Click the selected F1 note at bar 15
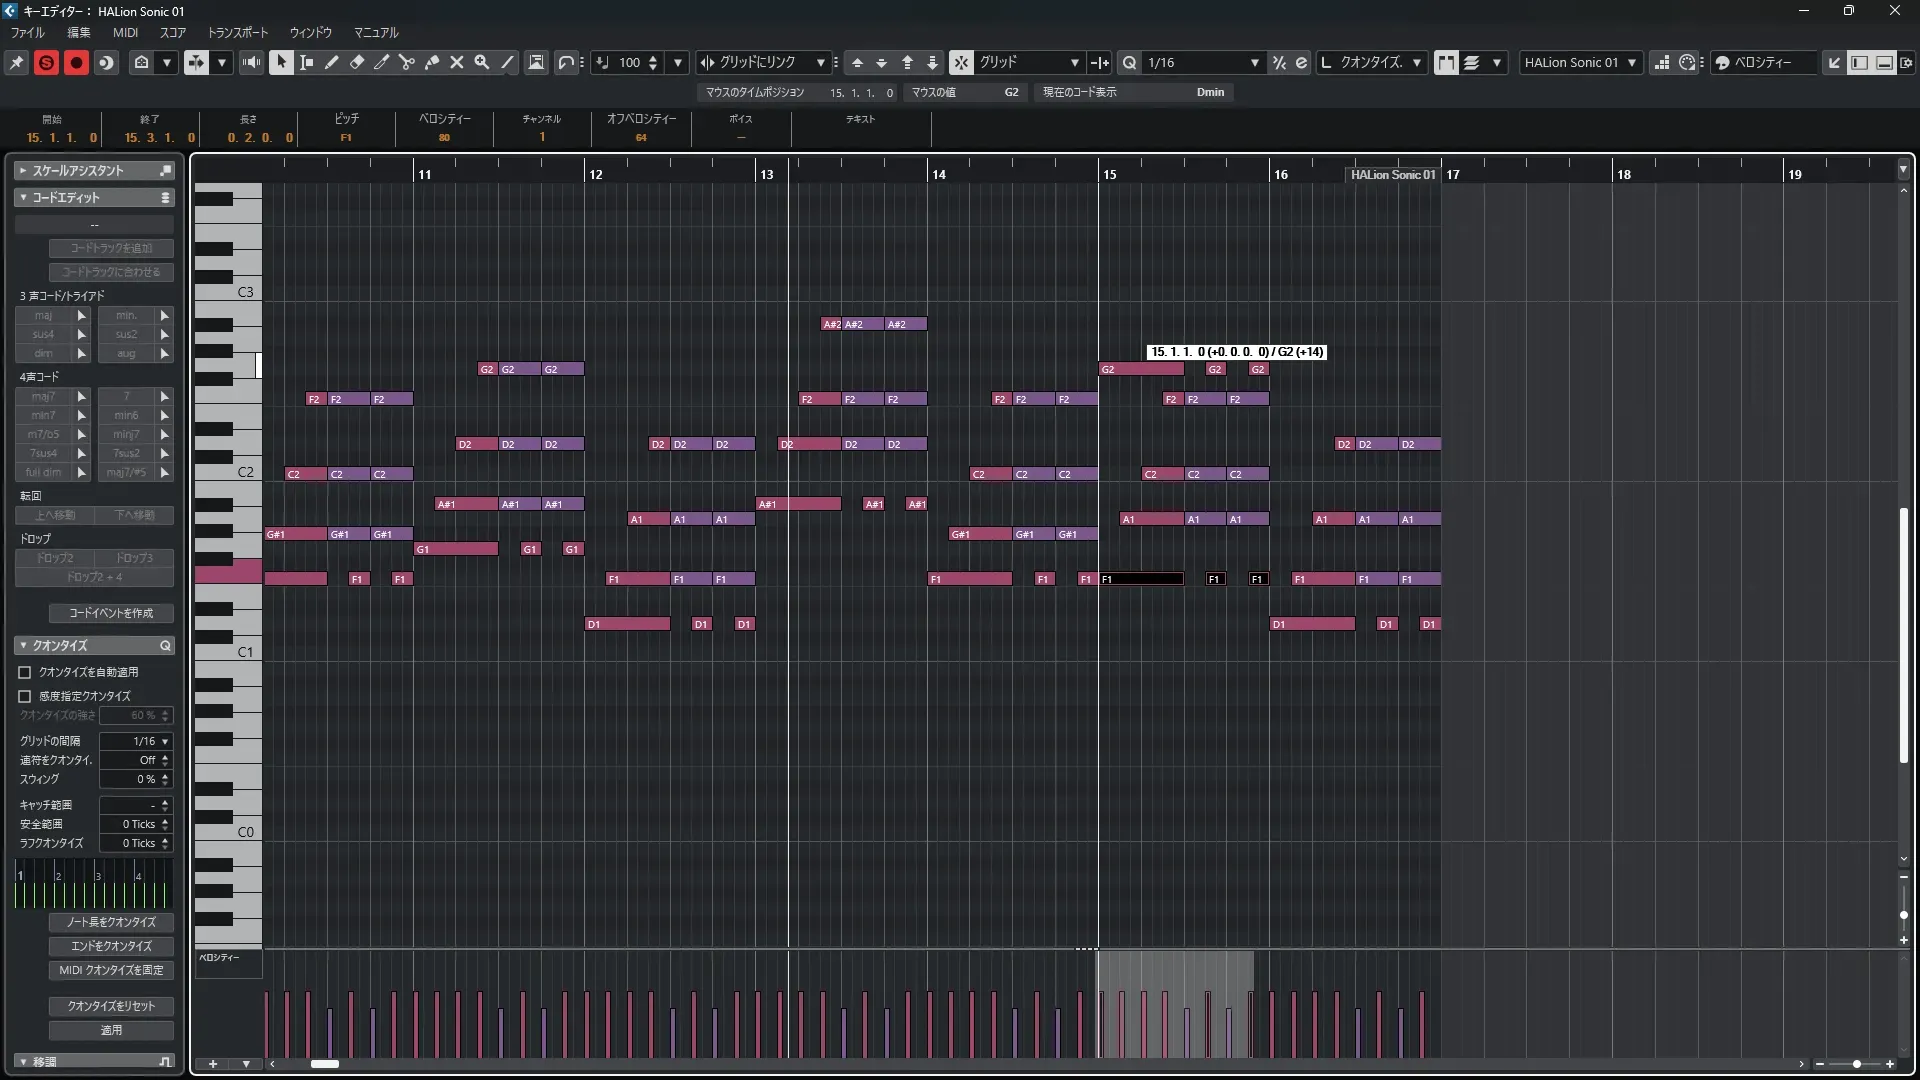Image resolution: width=1920 pixels, height=1080 pixels. click(x=1141, y=579)
